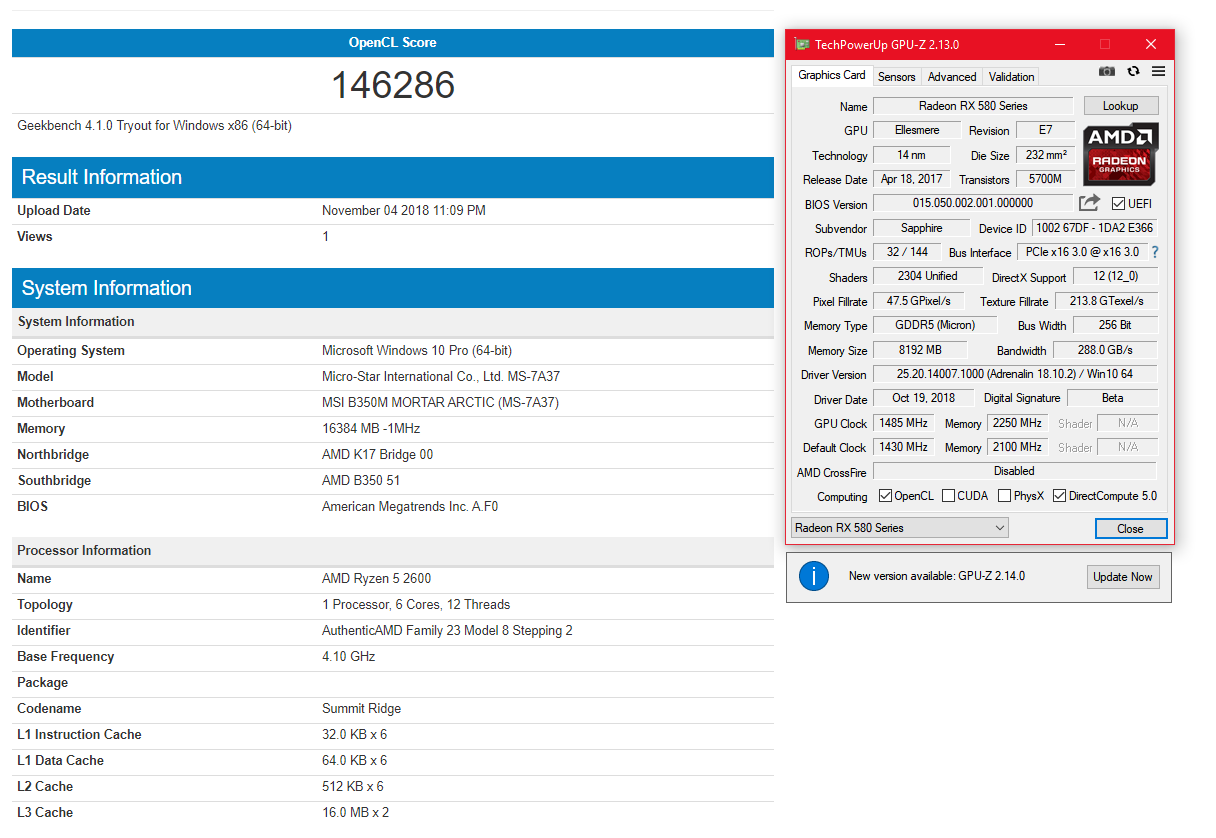Click the Die Size 232 mm² field
The height and width of the screenshot is (838, 1216).
[x=1046, y=155]
